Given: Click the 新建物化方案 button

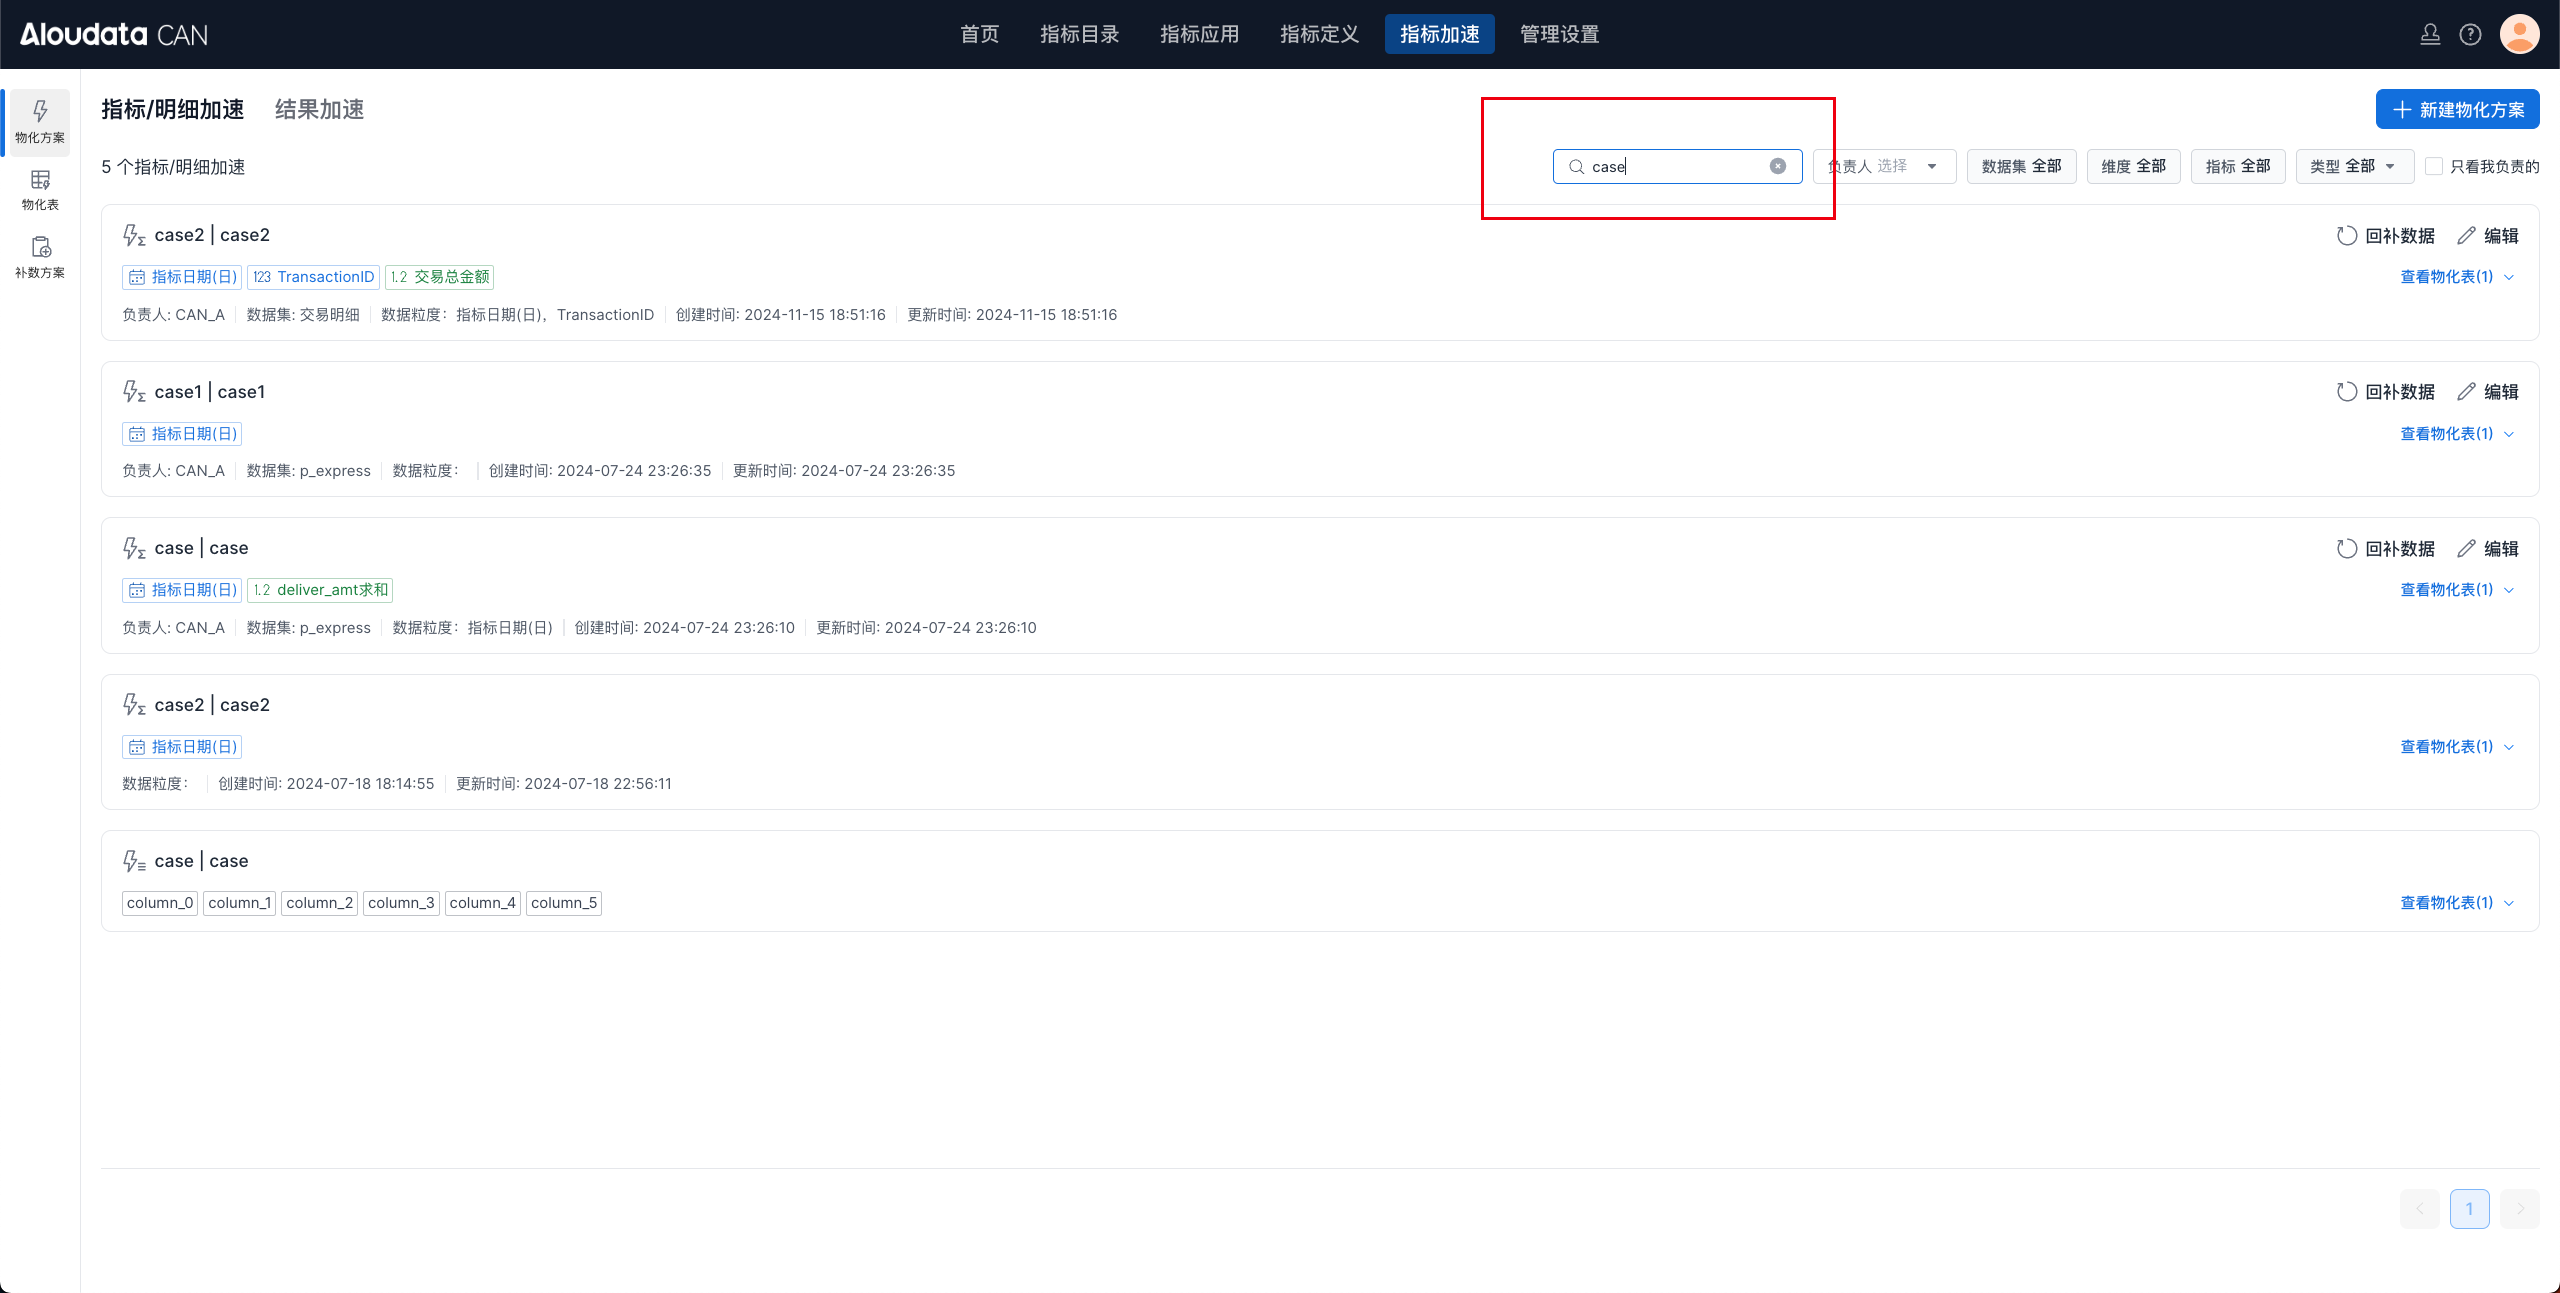Looking at the screenshot, I should [x=2457, y=109].
